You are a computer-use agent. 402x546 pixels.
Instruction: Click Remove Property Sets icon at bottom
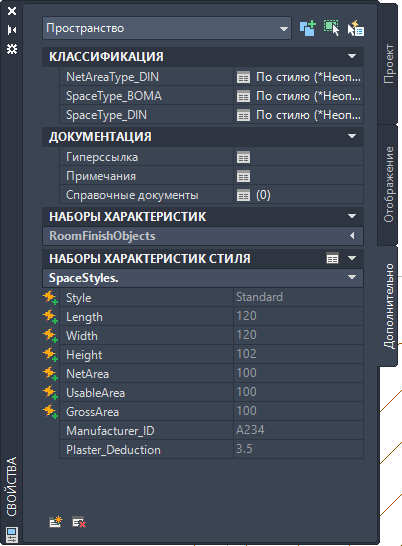click(79, 522)
